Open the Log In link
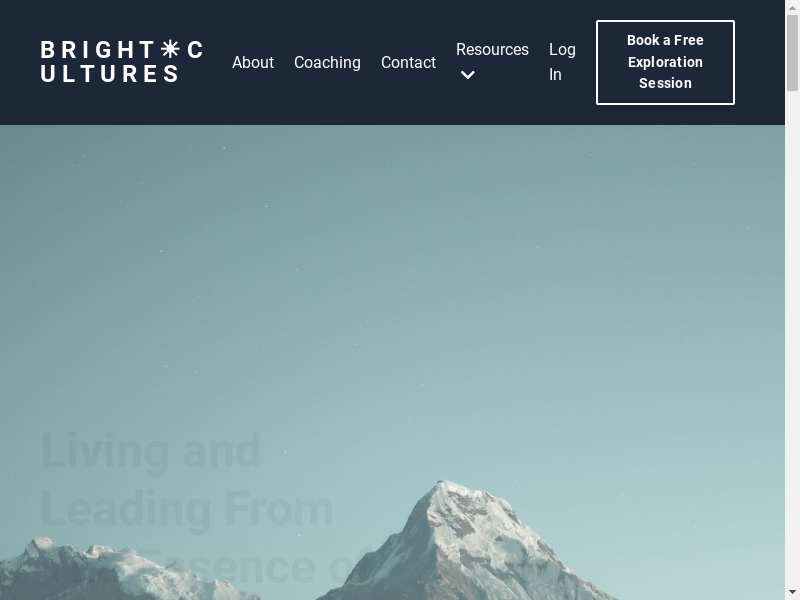The height and width of the screenshot is (600, 800). coord(562,62)
